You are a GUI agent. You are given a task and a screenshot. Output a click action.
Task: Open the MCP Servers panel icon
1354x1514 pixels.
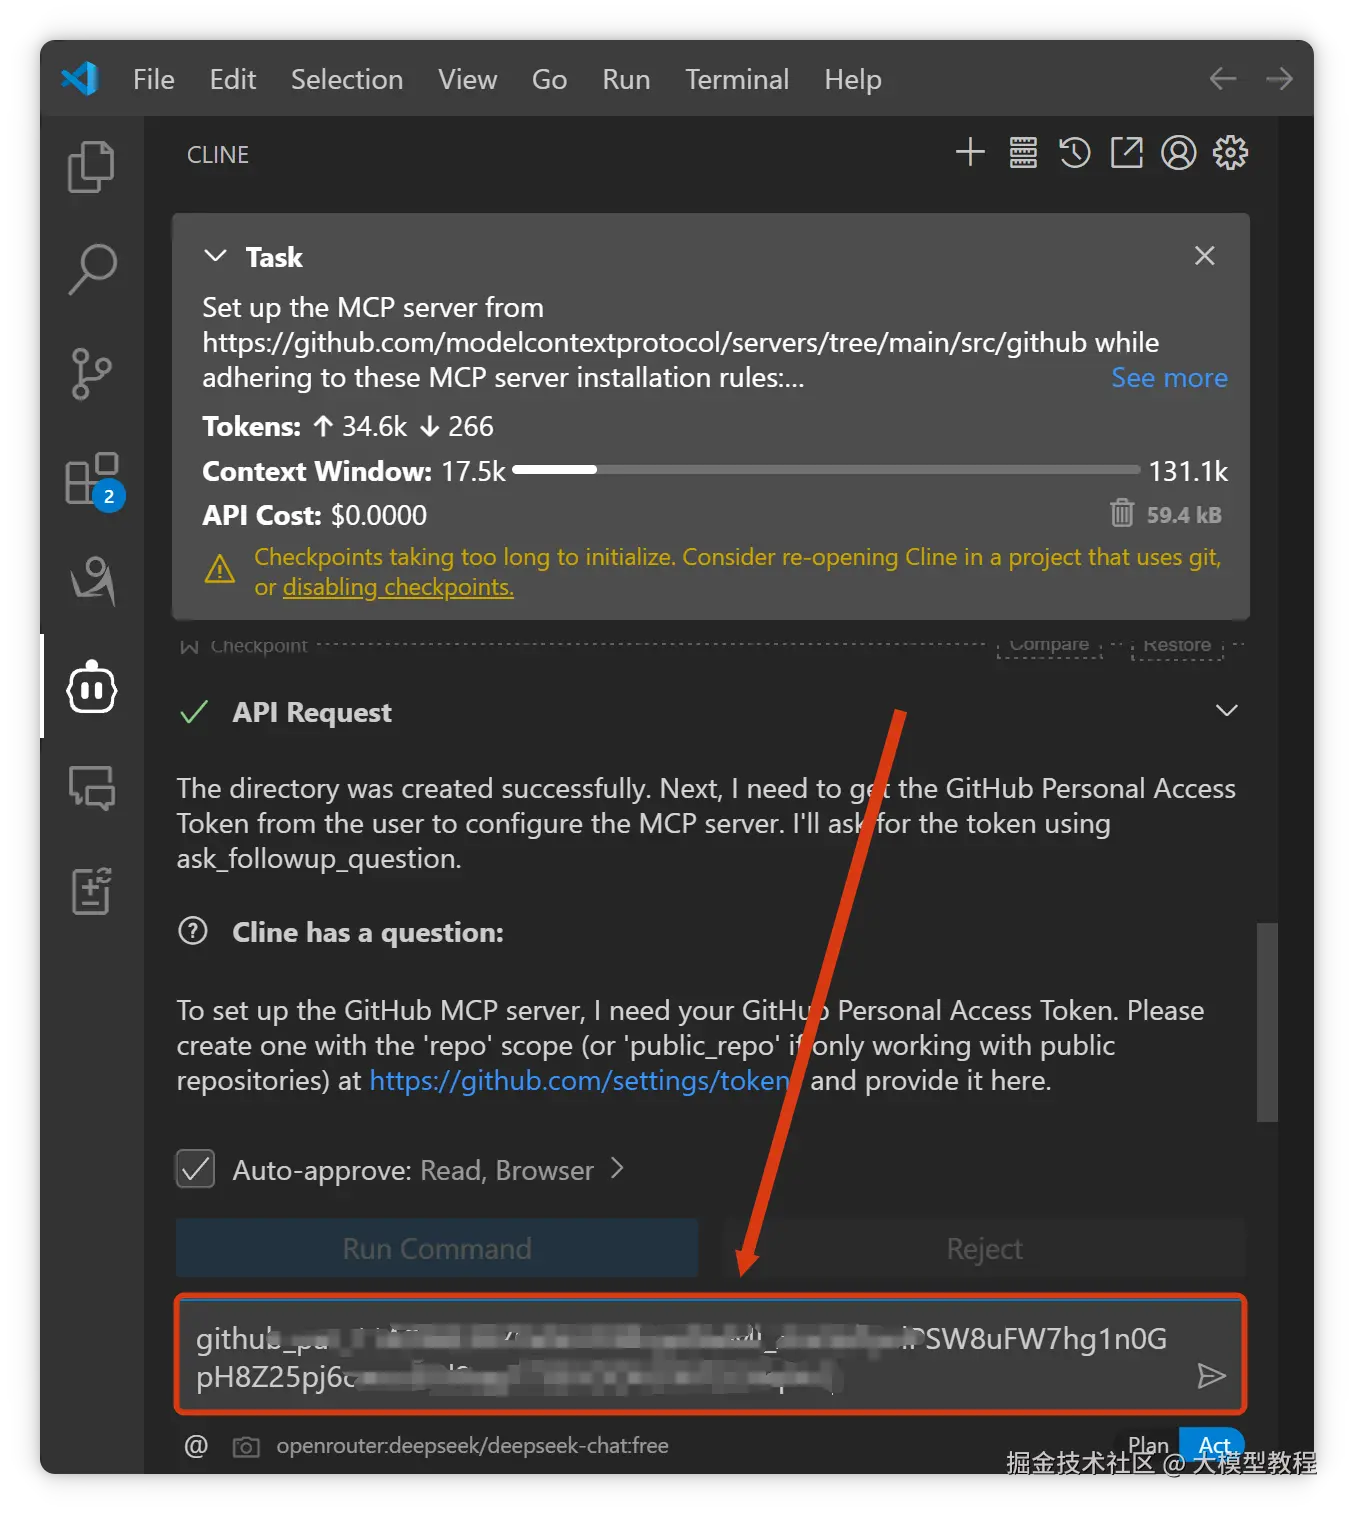(1023, 153)
